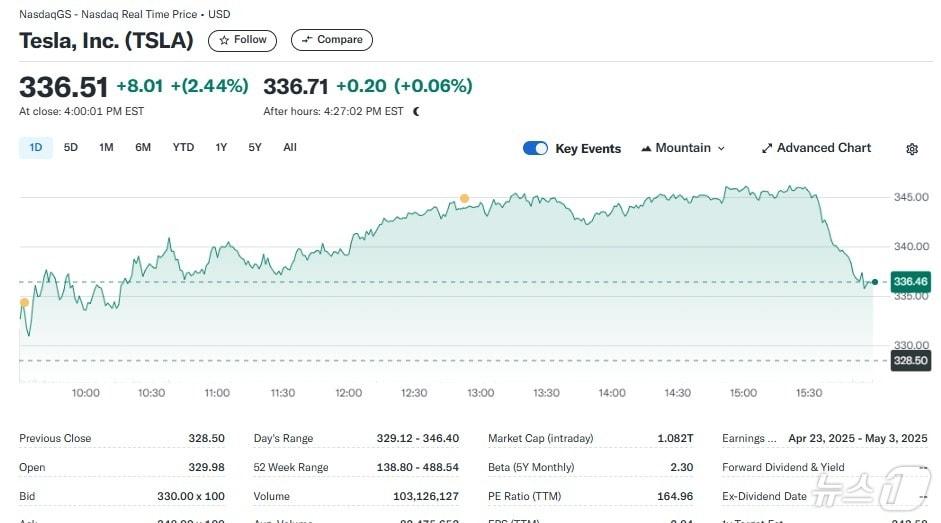This screenshot has width=941, height=523.
Task: Click the orange key event dot at market open
Action: (x=24, y=302)
